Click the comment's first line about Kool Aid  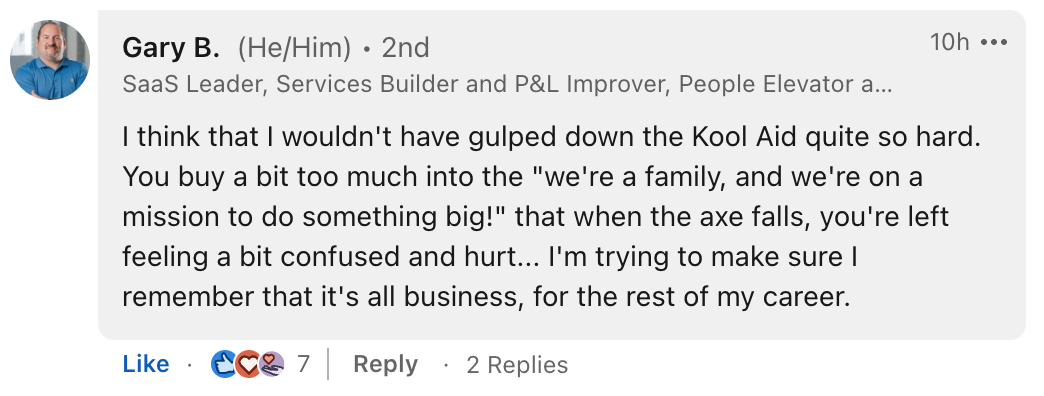pos(552,138)
